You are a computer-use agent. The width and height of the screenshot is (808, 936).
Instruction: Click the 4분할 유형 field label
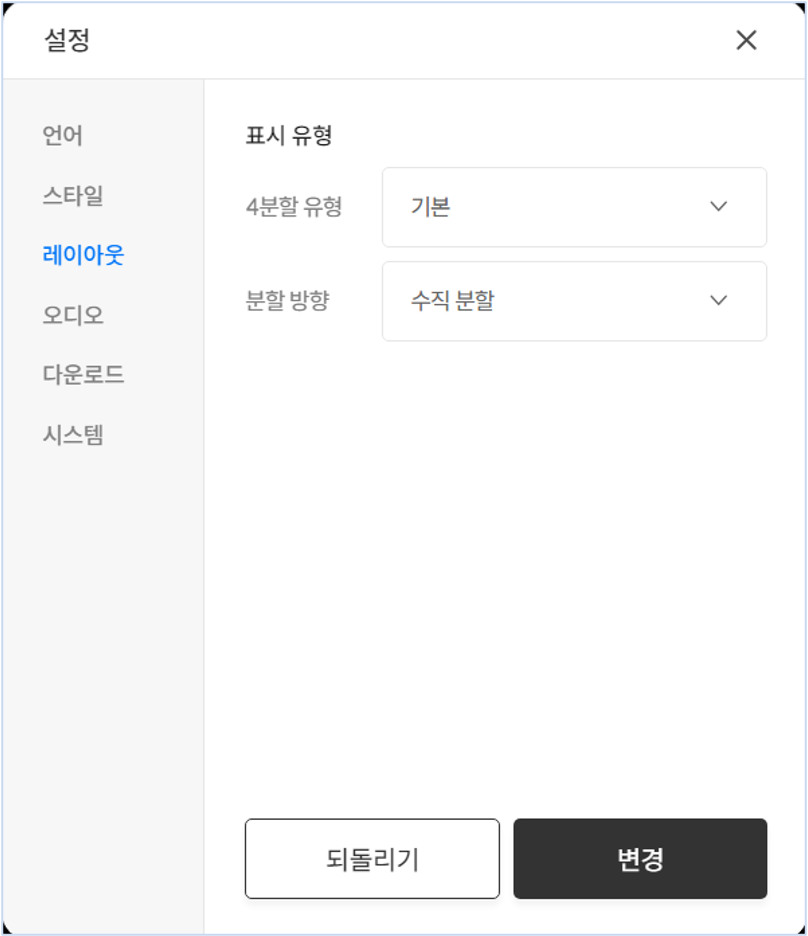pos(294,207)
